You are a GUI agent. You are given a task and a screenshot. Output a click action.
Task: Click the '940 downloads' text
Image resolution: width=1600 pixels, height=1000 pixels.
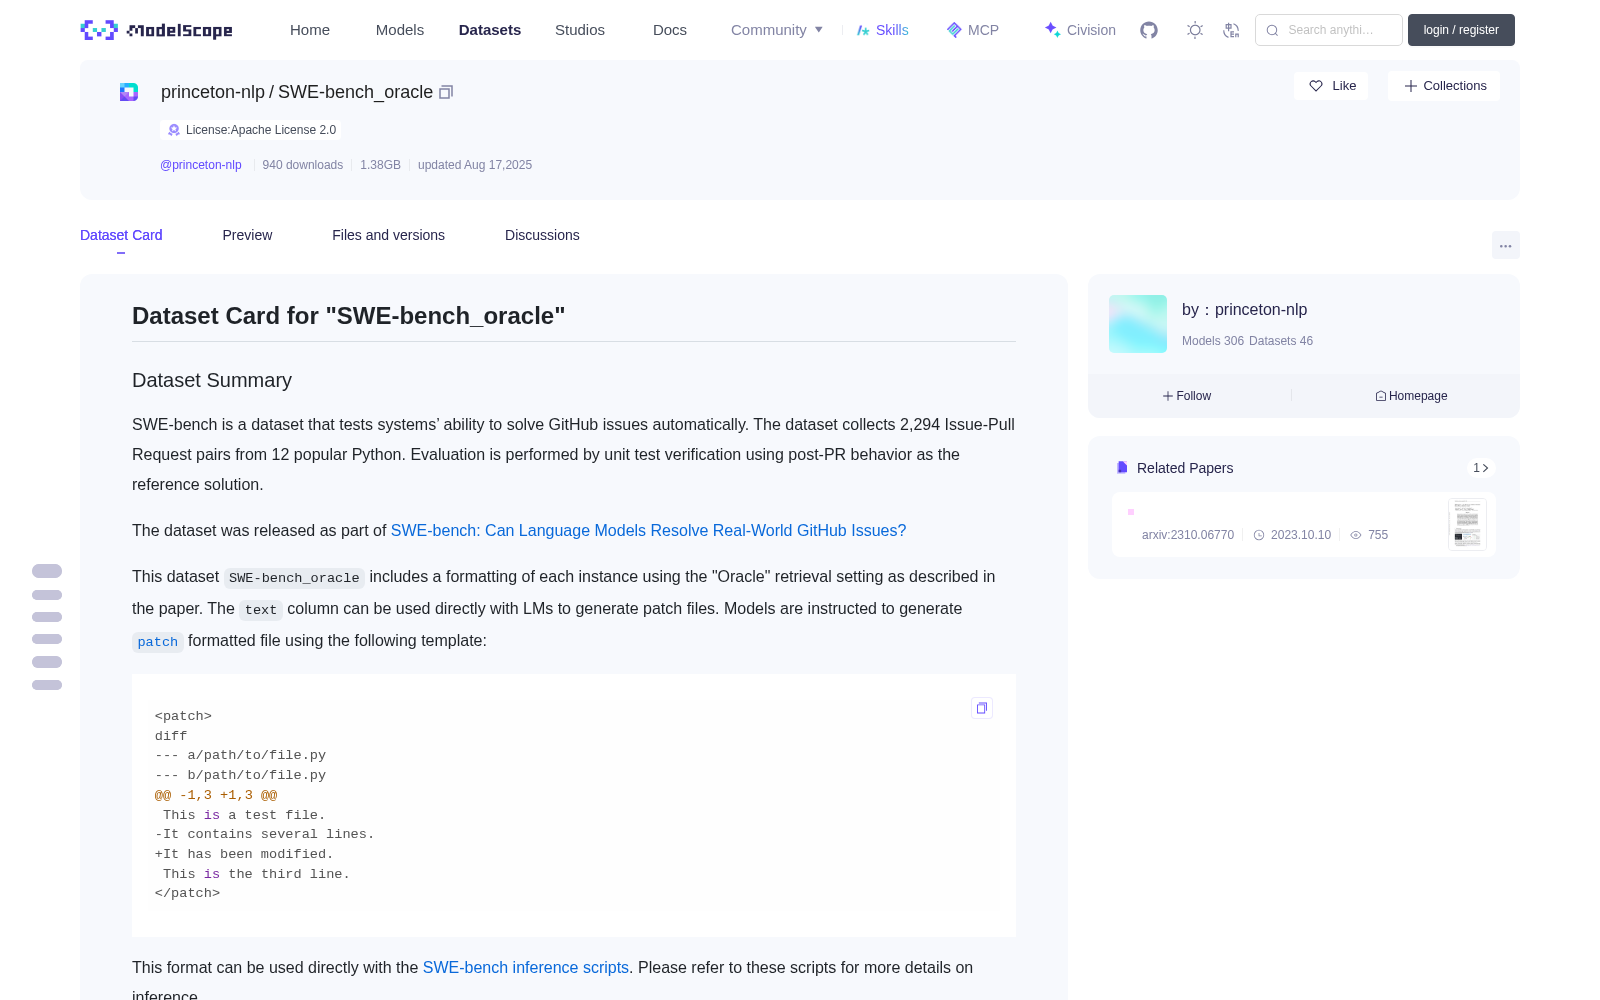tap(302, 165)
